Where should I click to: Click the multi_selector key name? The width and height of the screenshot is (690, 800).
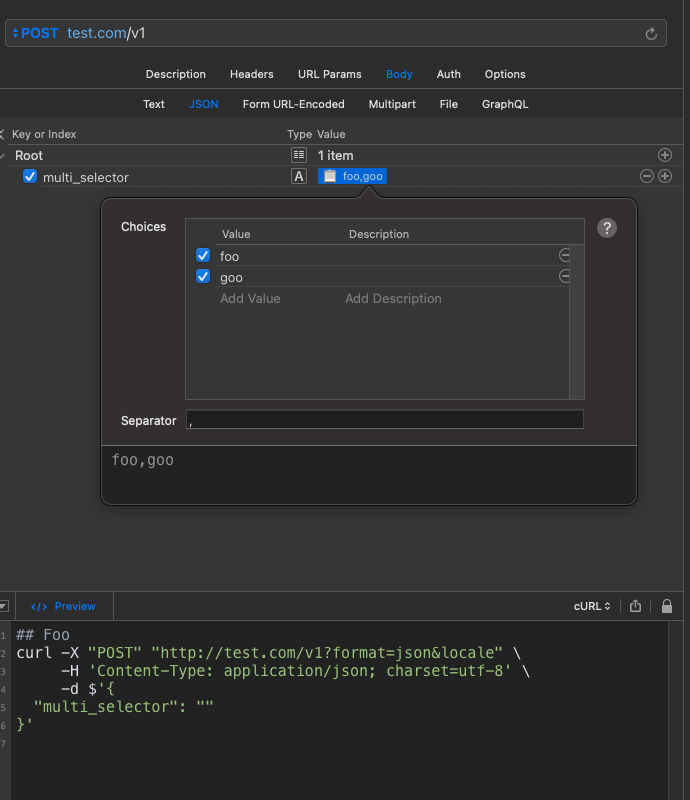[86, 178]
